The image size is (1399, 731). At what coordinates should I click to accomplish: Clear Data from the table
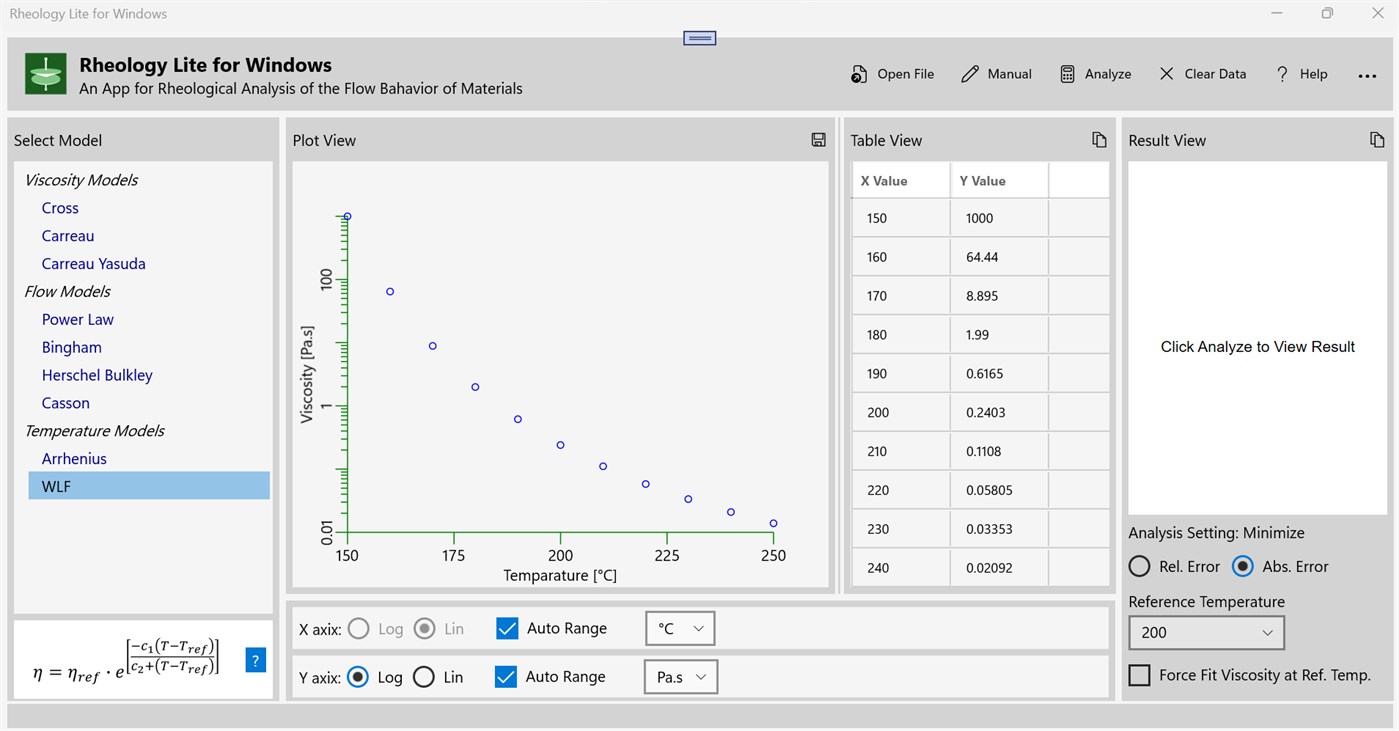click(1202, 73)
